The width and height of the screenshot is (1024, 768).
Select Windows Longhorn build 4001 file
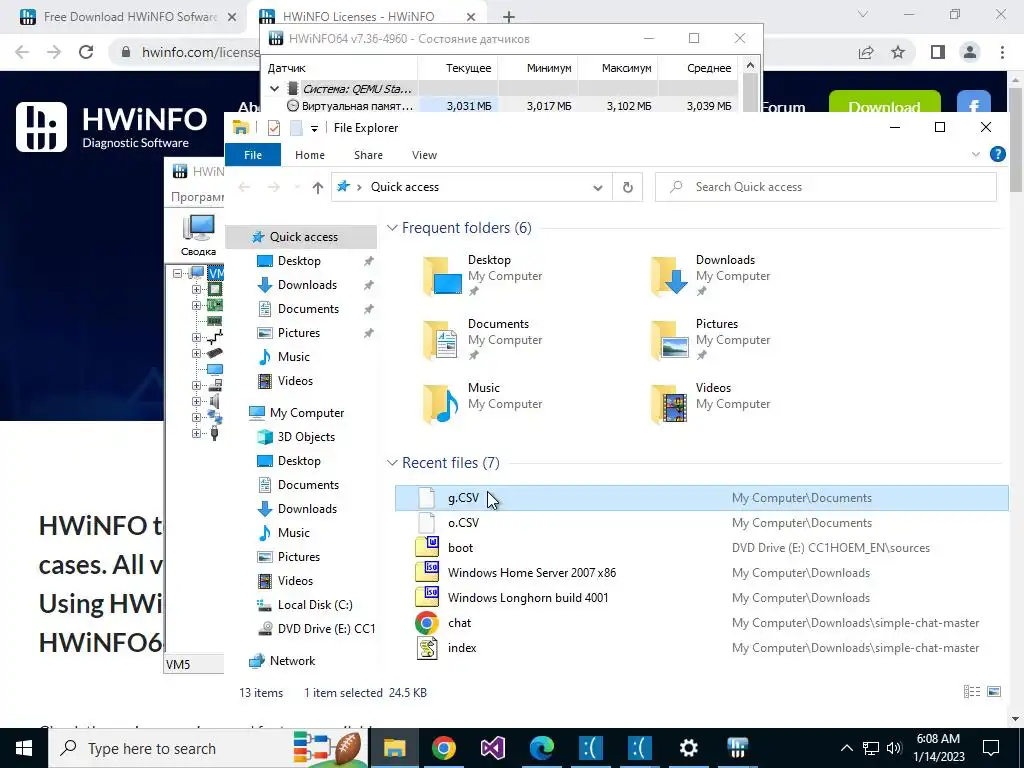[x=701, y=598]
